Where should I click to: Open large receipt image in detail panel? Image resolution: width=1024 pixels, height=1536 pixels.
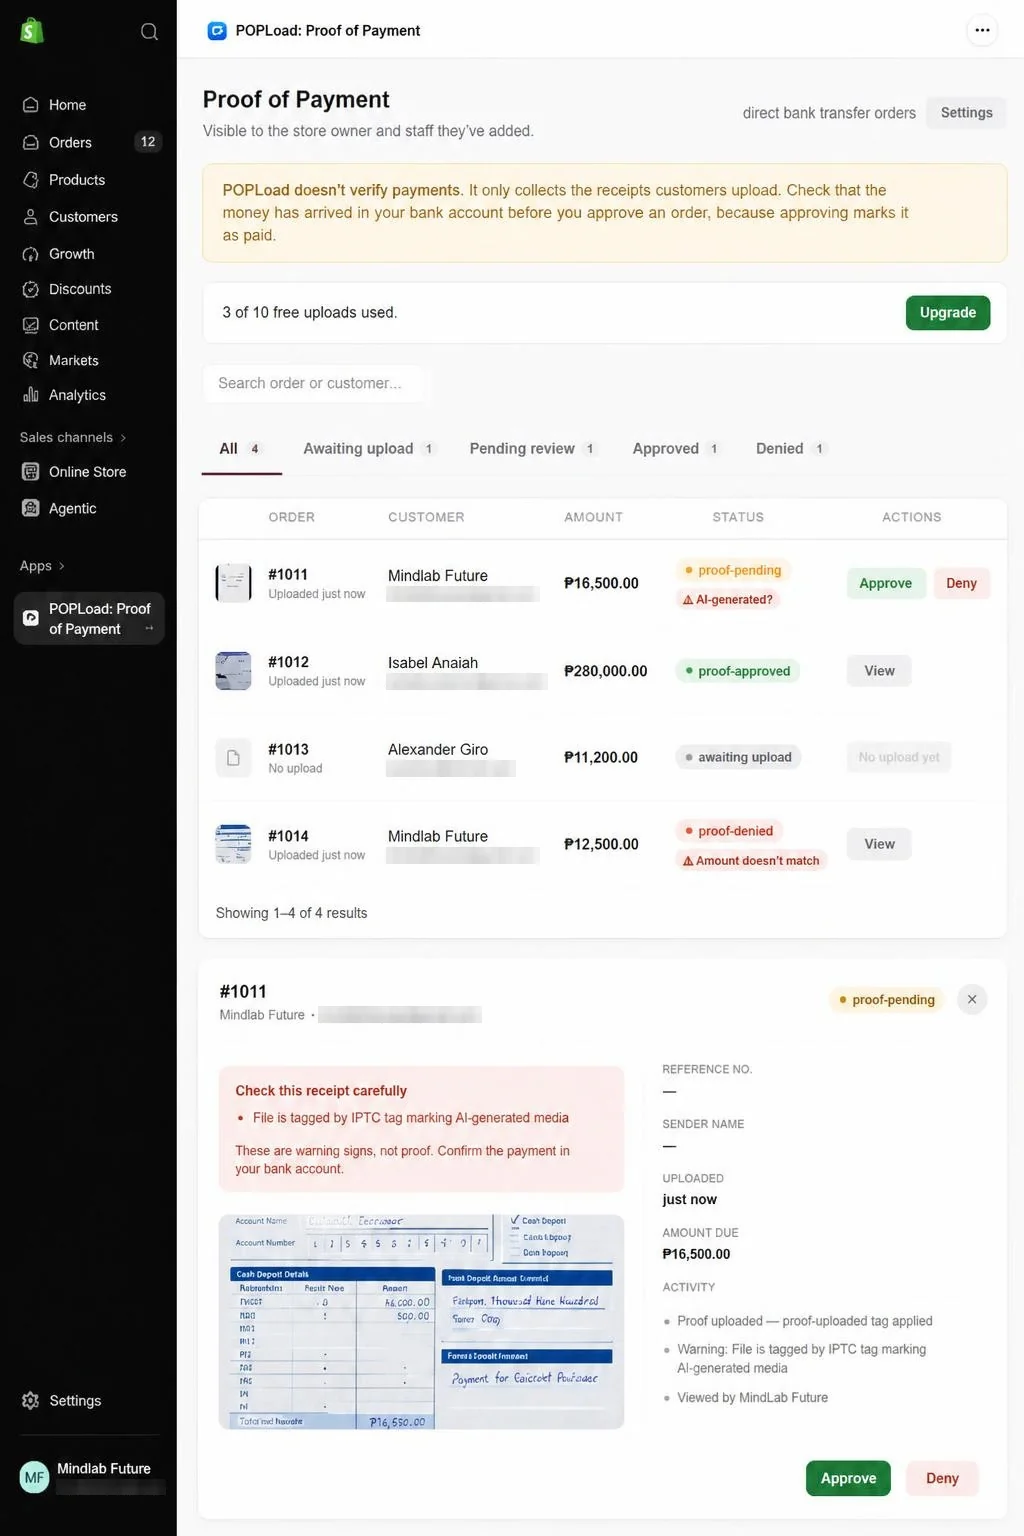tap(421, 1322)
